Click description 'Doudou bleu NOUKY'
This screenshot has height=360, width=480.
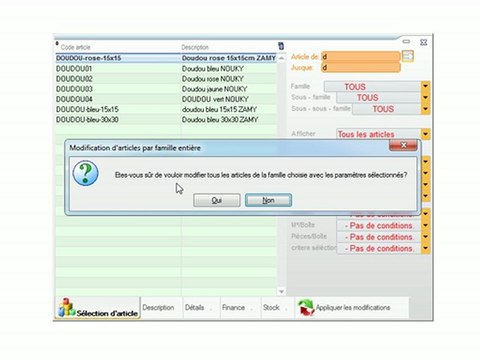tap(213, 69)
